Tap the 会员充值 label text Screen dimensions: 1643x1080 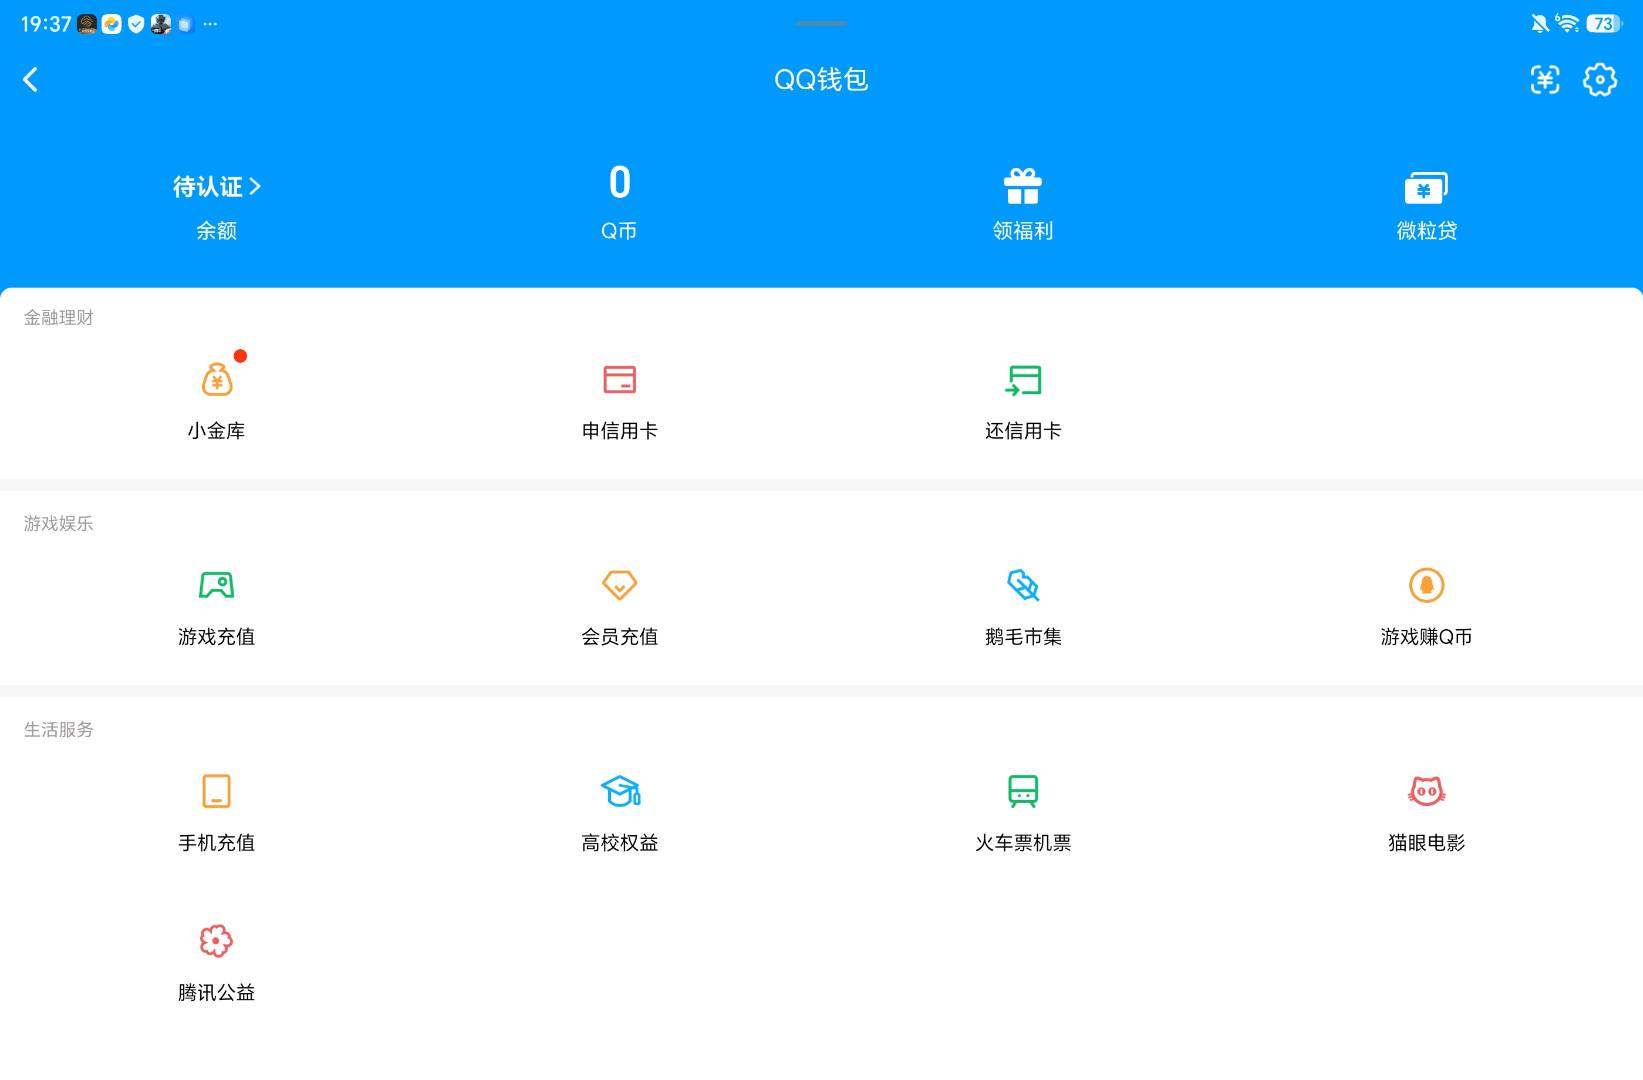click(620, 637)
